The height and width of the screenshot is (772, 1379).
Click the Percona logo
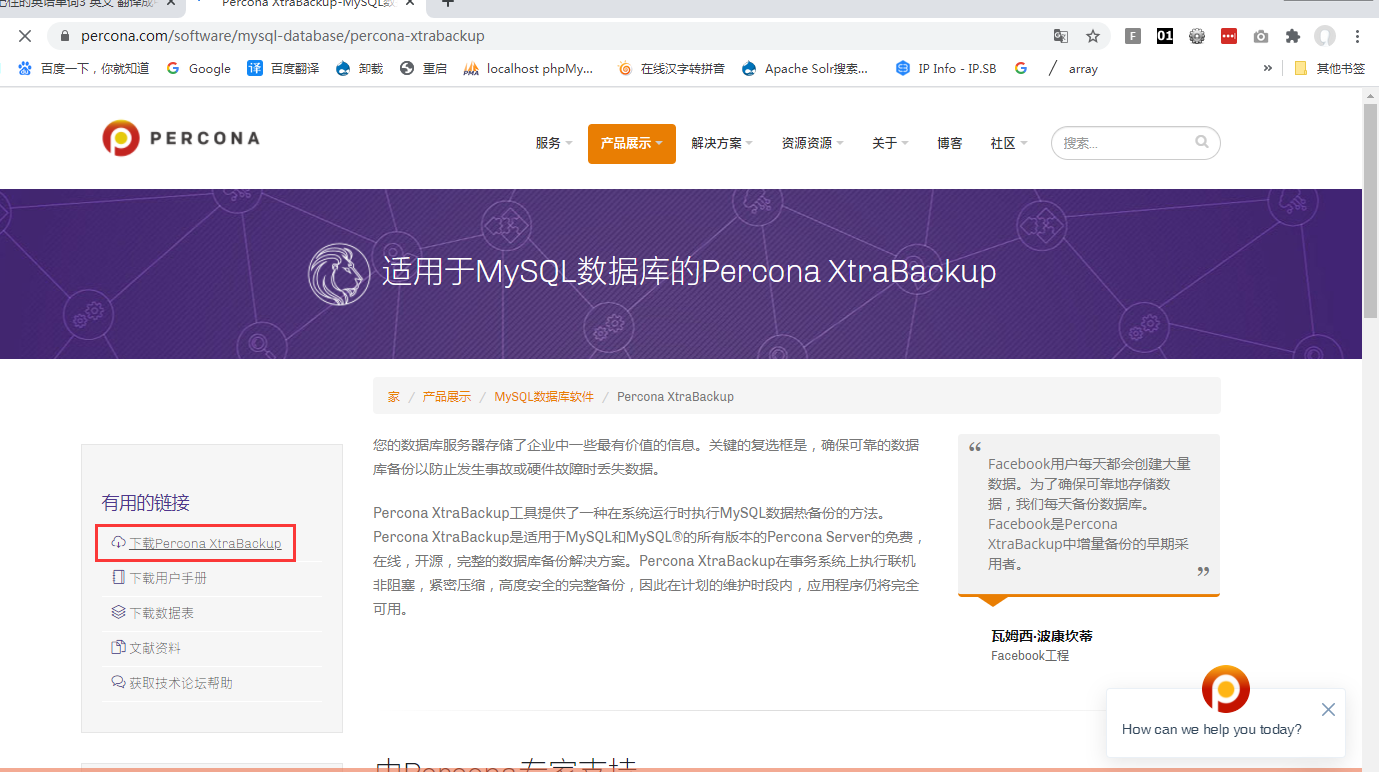click(x=181, y=138)
